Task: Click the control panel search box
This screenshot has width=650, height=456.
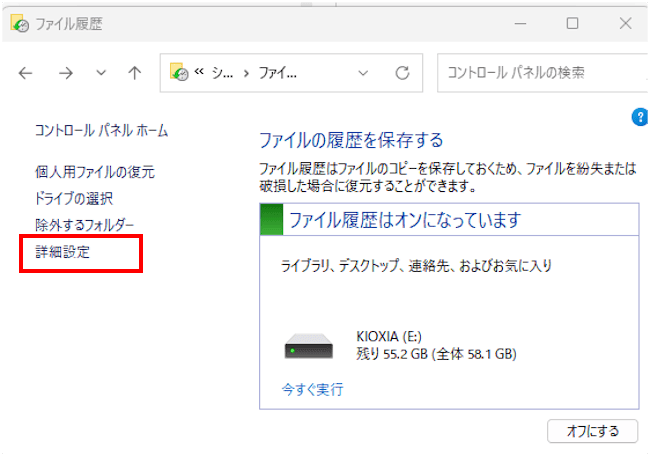Action: point(542,73)
